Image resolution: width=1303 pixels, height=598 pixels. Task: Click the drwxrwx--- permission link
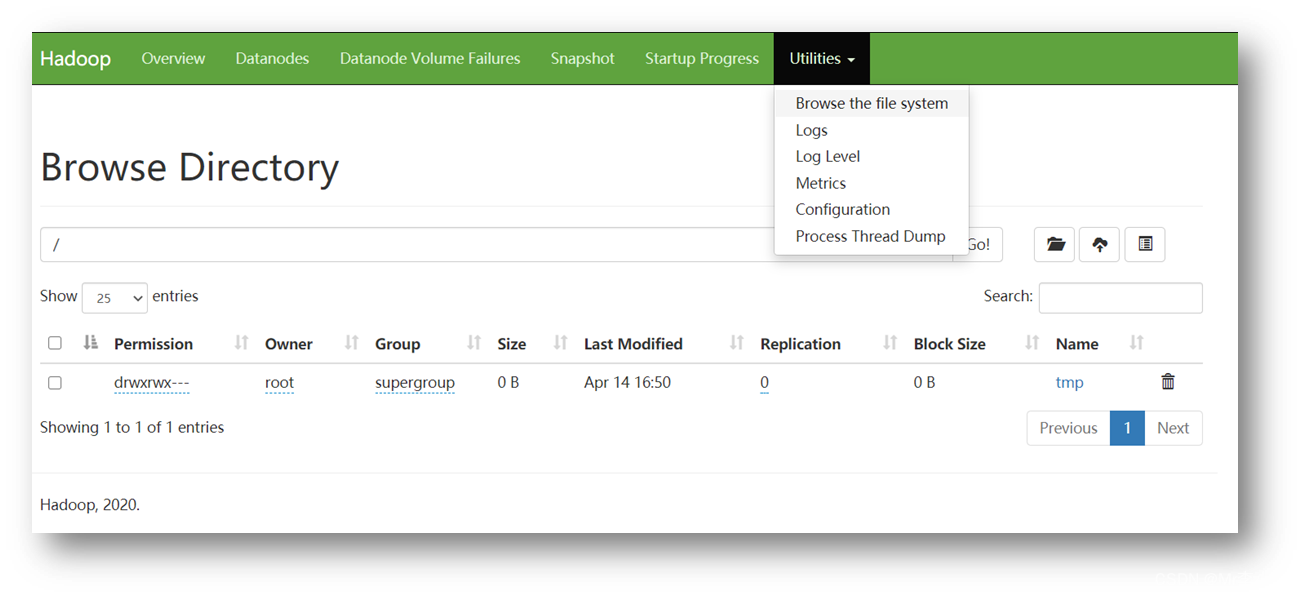152,383
